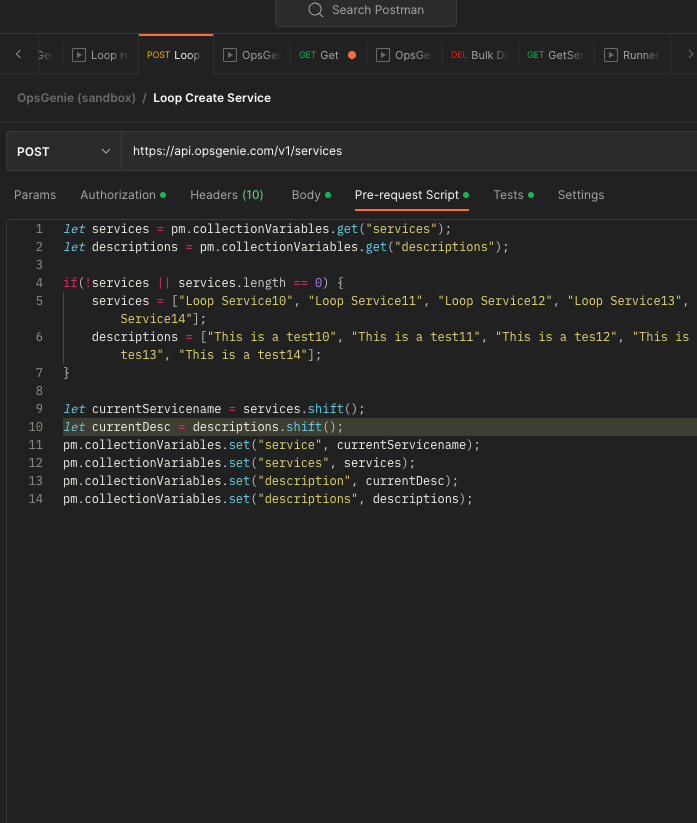Click line 12 set "services" code
This screenshot has width=697, height=823.
click(x=239, y=463)
